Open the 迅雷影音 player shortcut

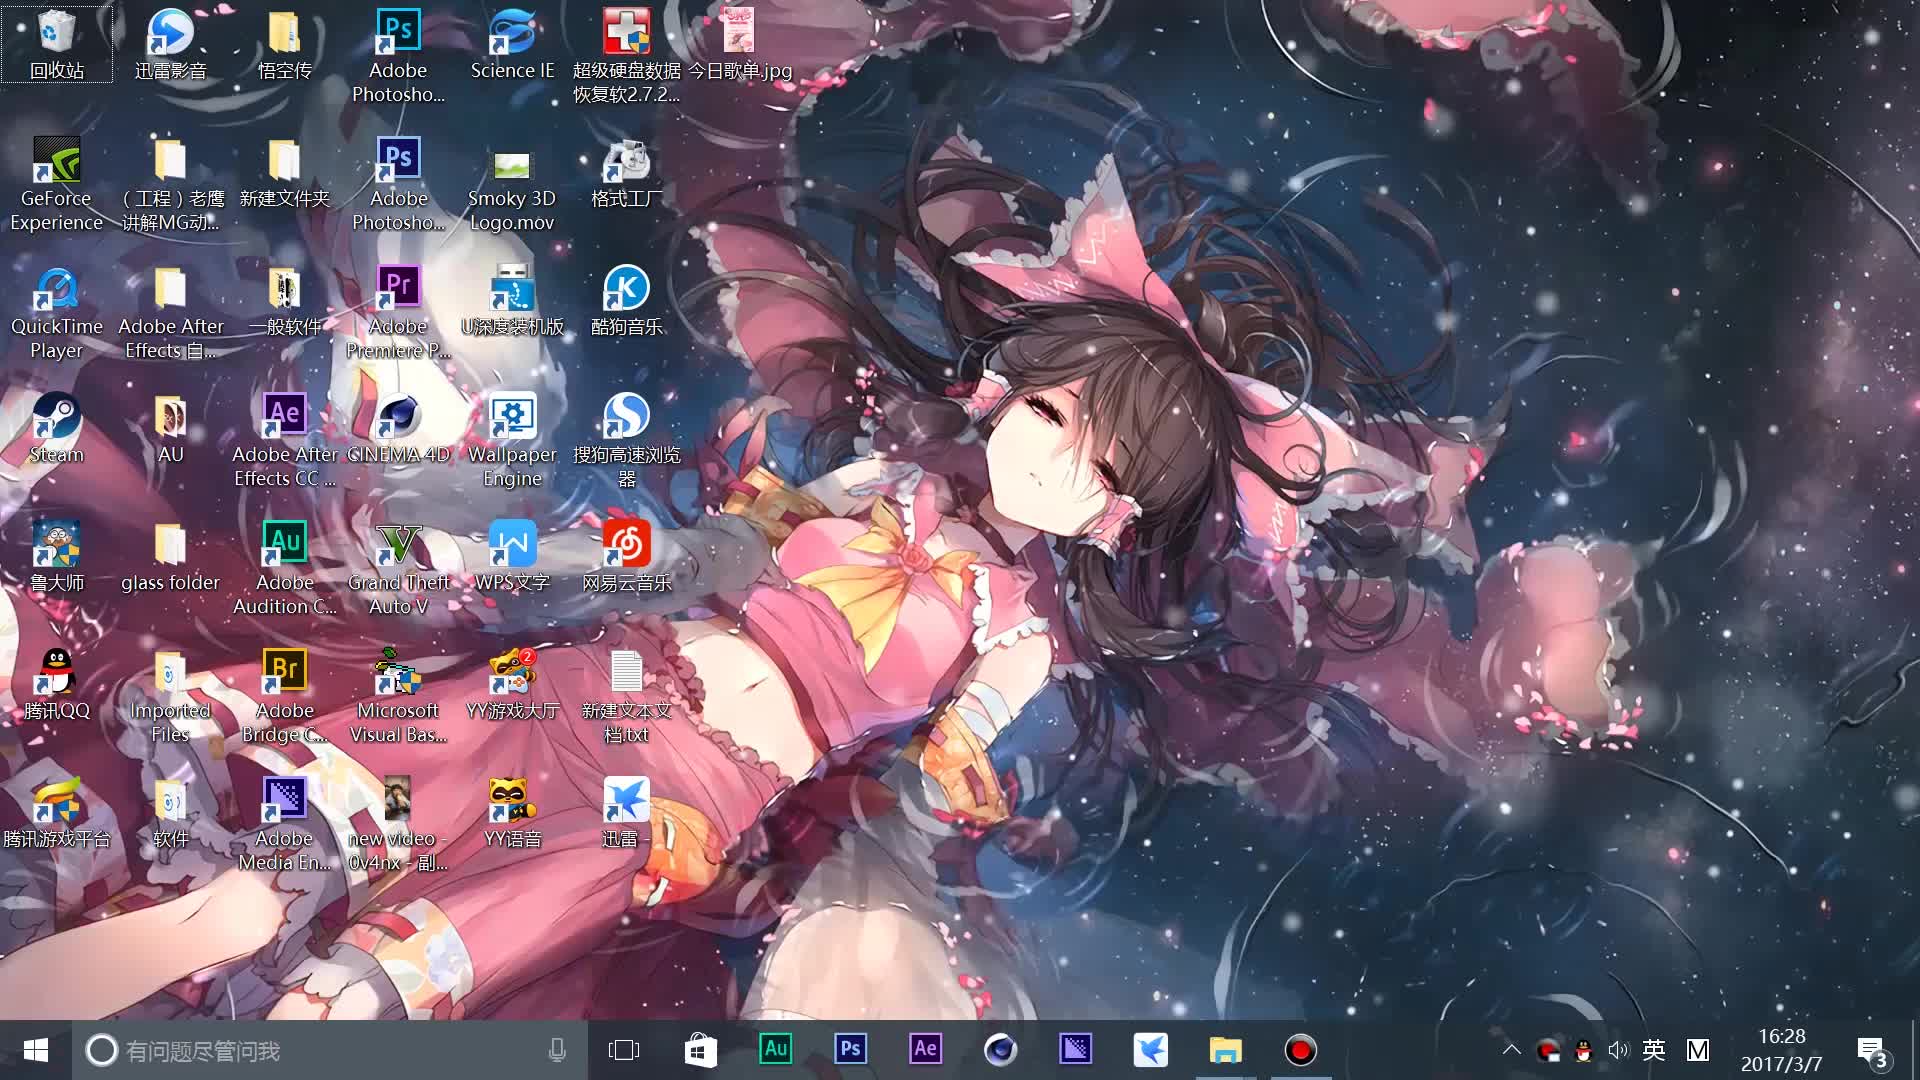click(x=170, y=44)
